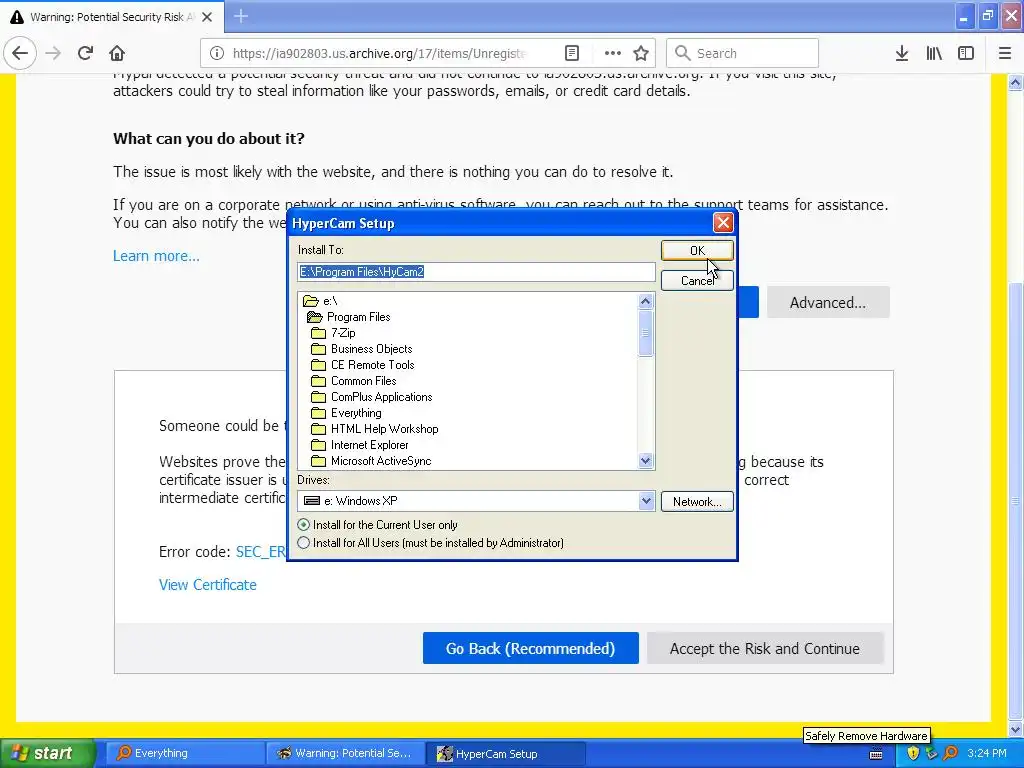Click the 3:24 PM system clock

pyautogui.click(x=986, y=753)
